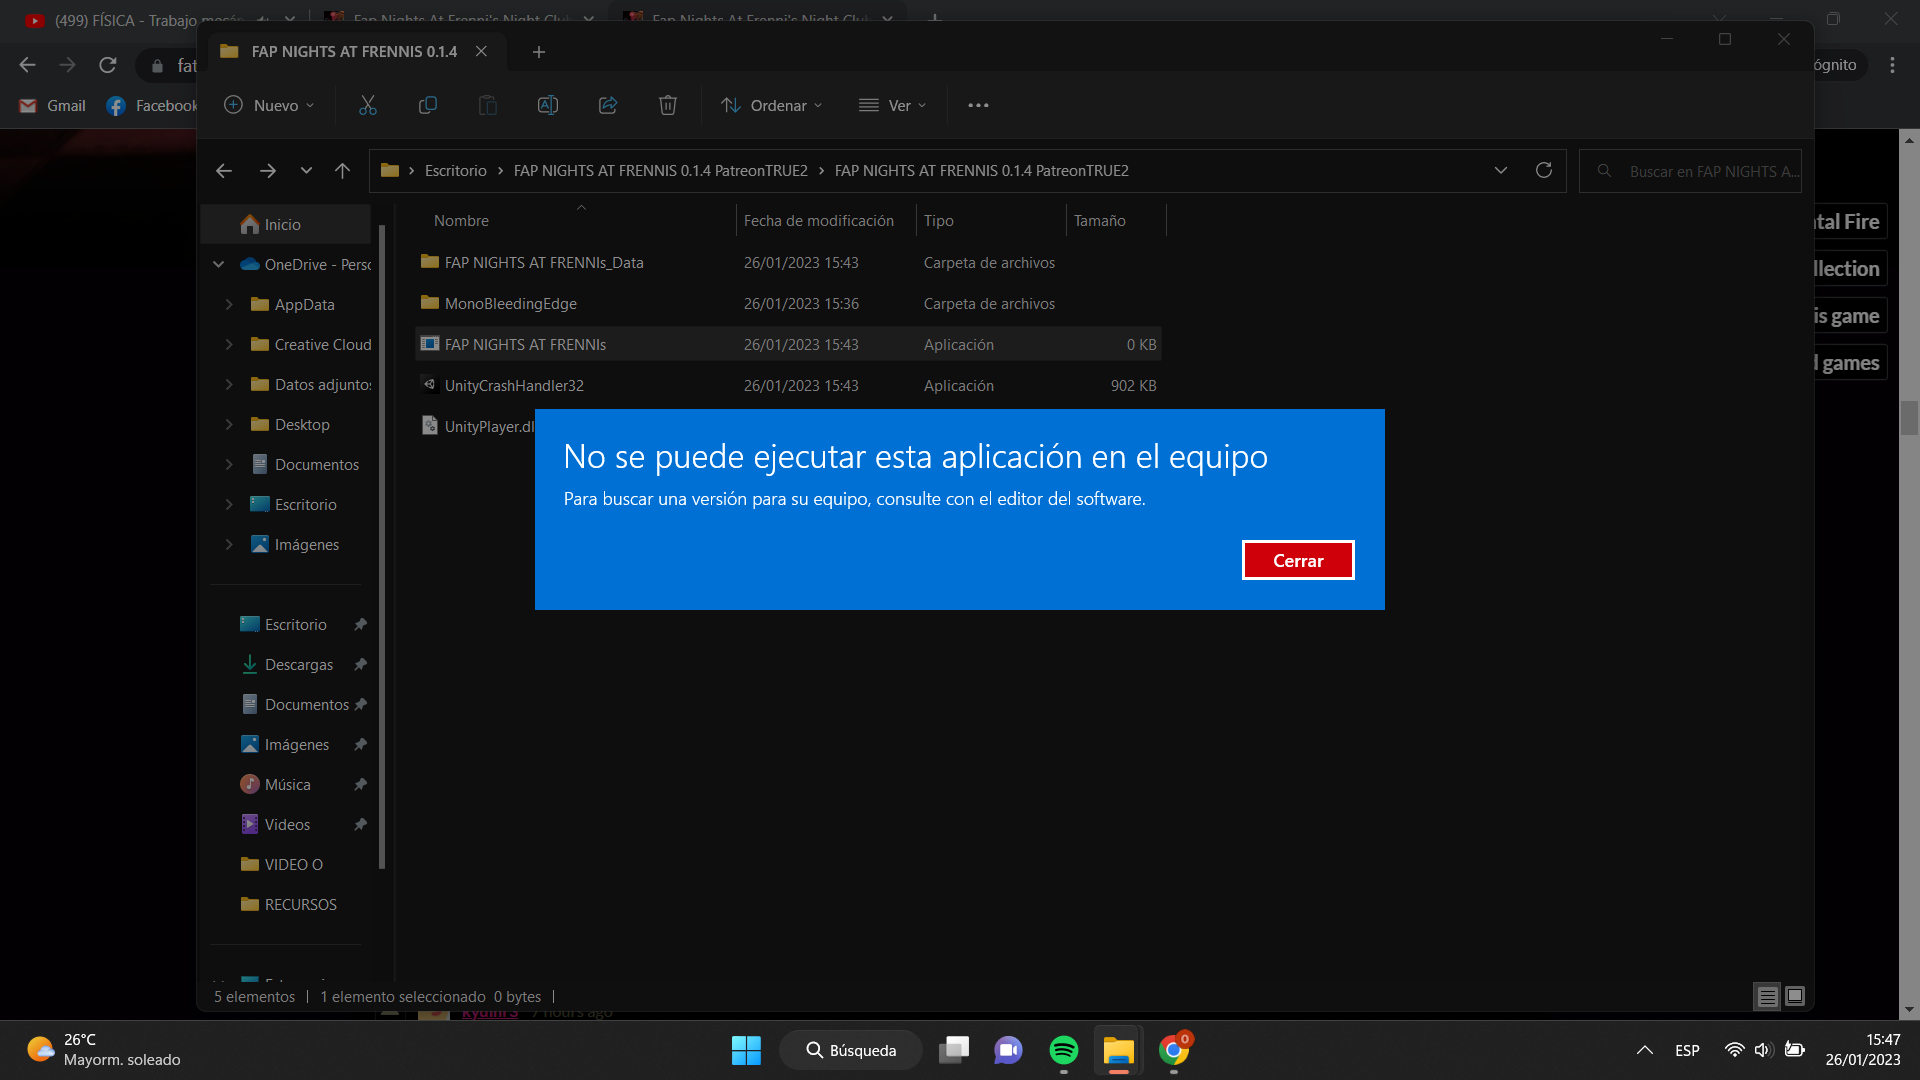Select MonoBleedingEdge folder
The image size is (1920, 1080).
tap(788, 304)
